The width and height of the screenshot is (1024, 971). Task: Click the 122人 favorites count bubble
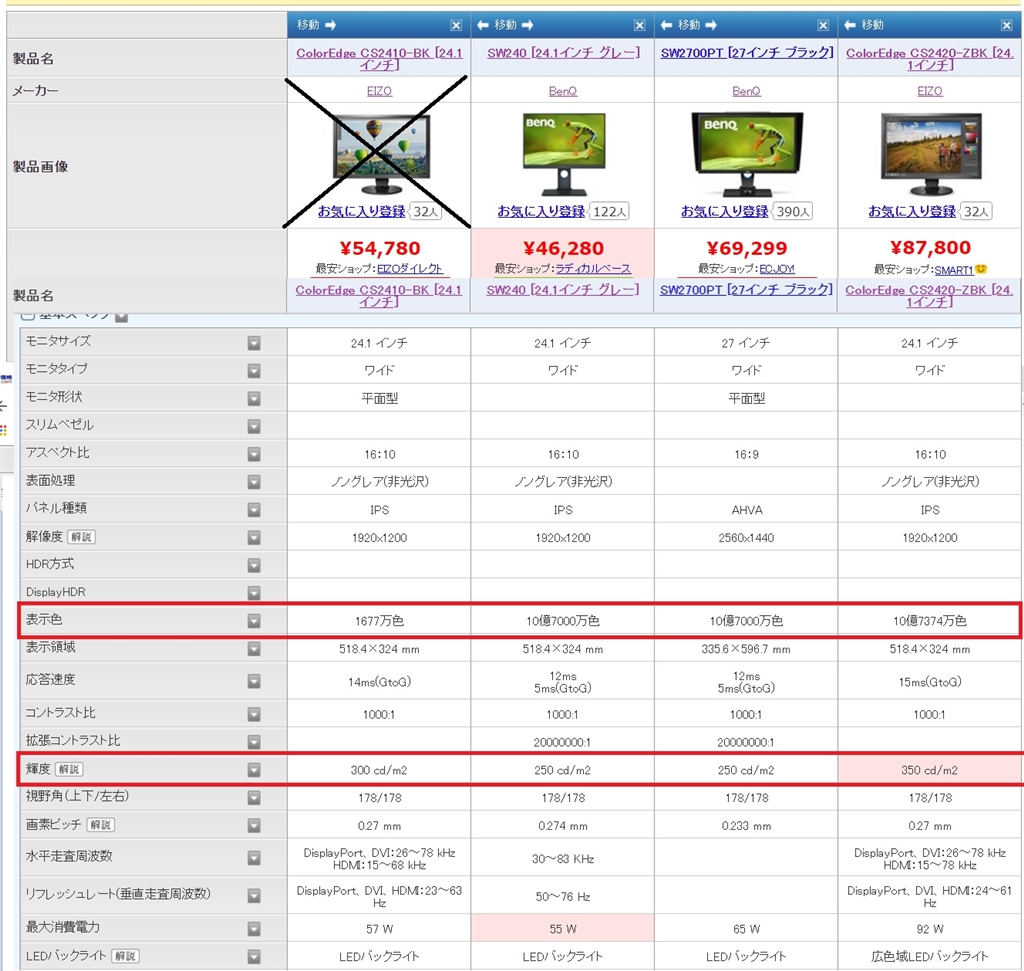(x=609, y=212)
